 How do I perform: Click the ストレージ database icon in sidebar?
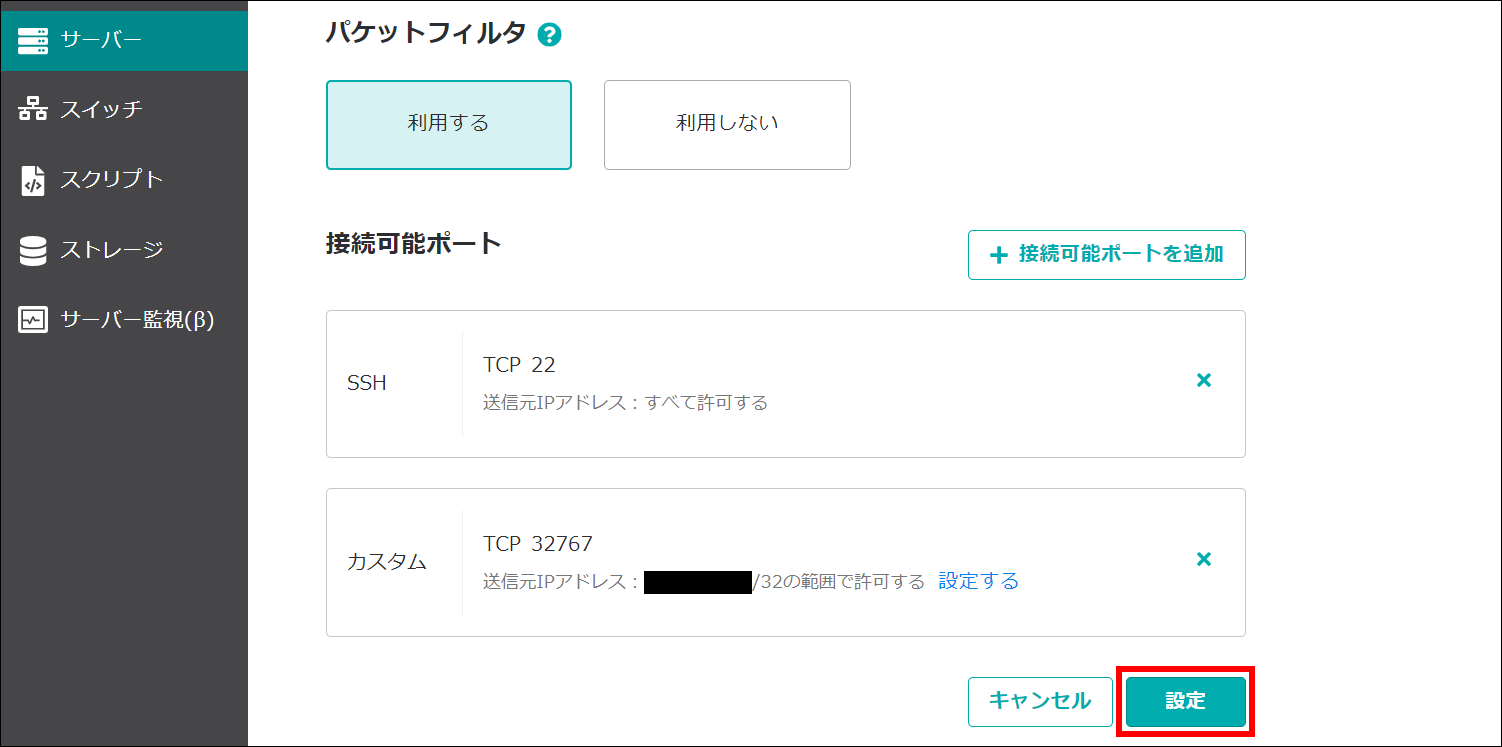[33, 250]
